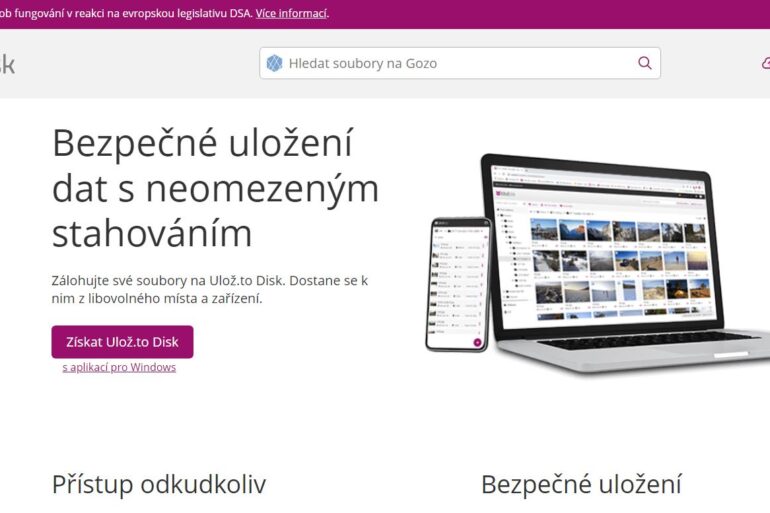Click the 'Bezpečné uložení dat' main heading
770x513 pixels.
215,188
